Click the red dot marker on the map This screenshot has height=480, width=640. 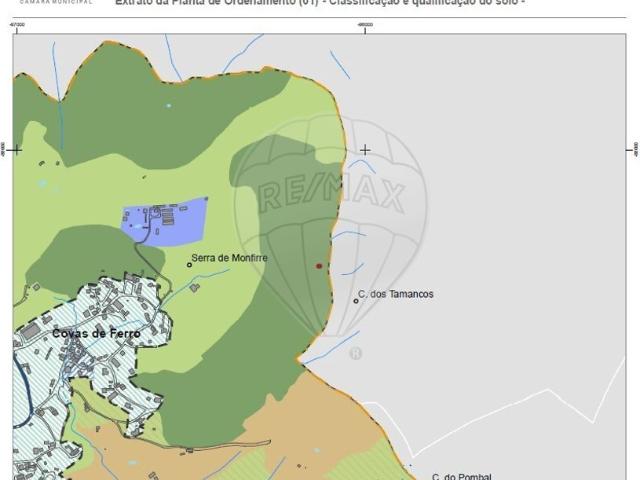[x=319, y=266]
